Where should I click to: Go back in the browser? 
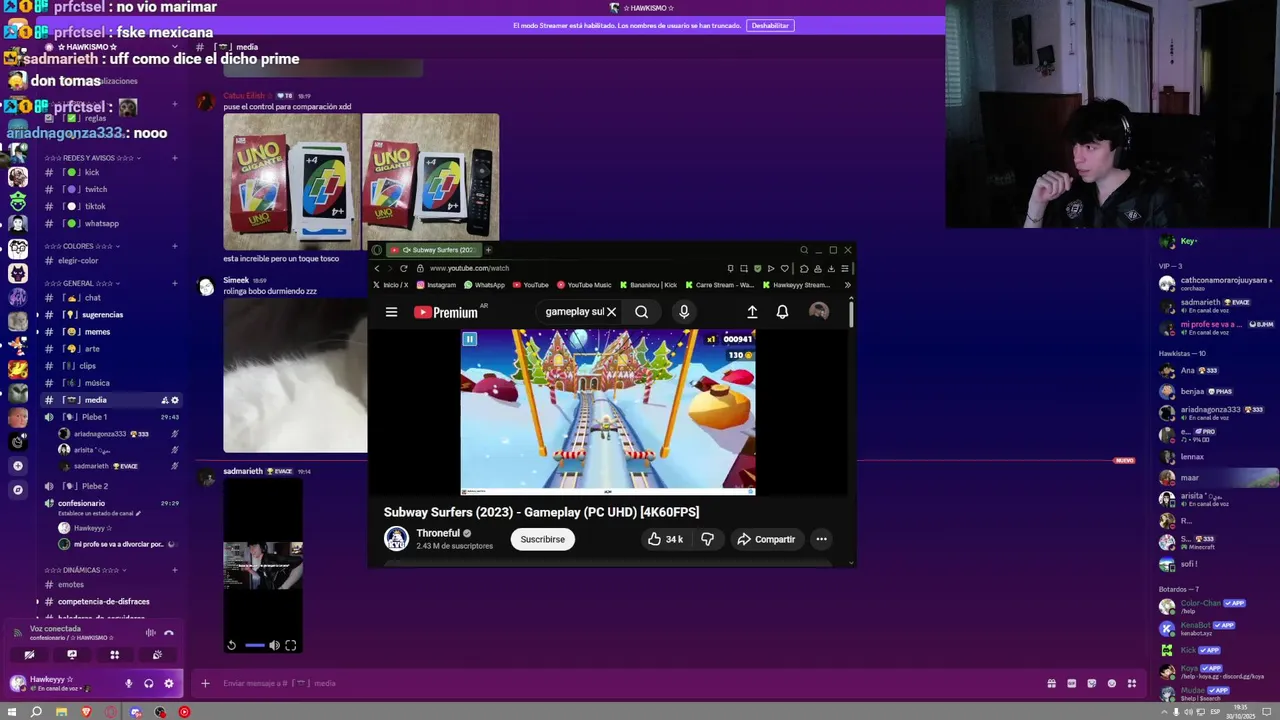[x=377, y=268]
